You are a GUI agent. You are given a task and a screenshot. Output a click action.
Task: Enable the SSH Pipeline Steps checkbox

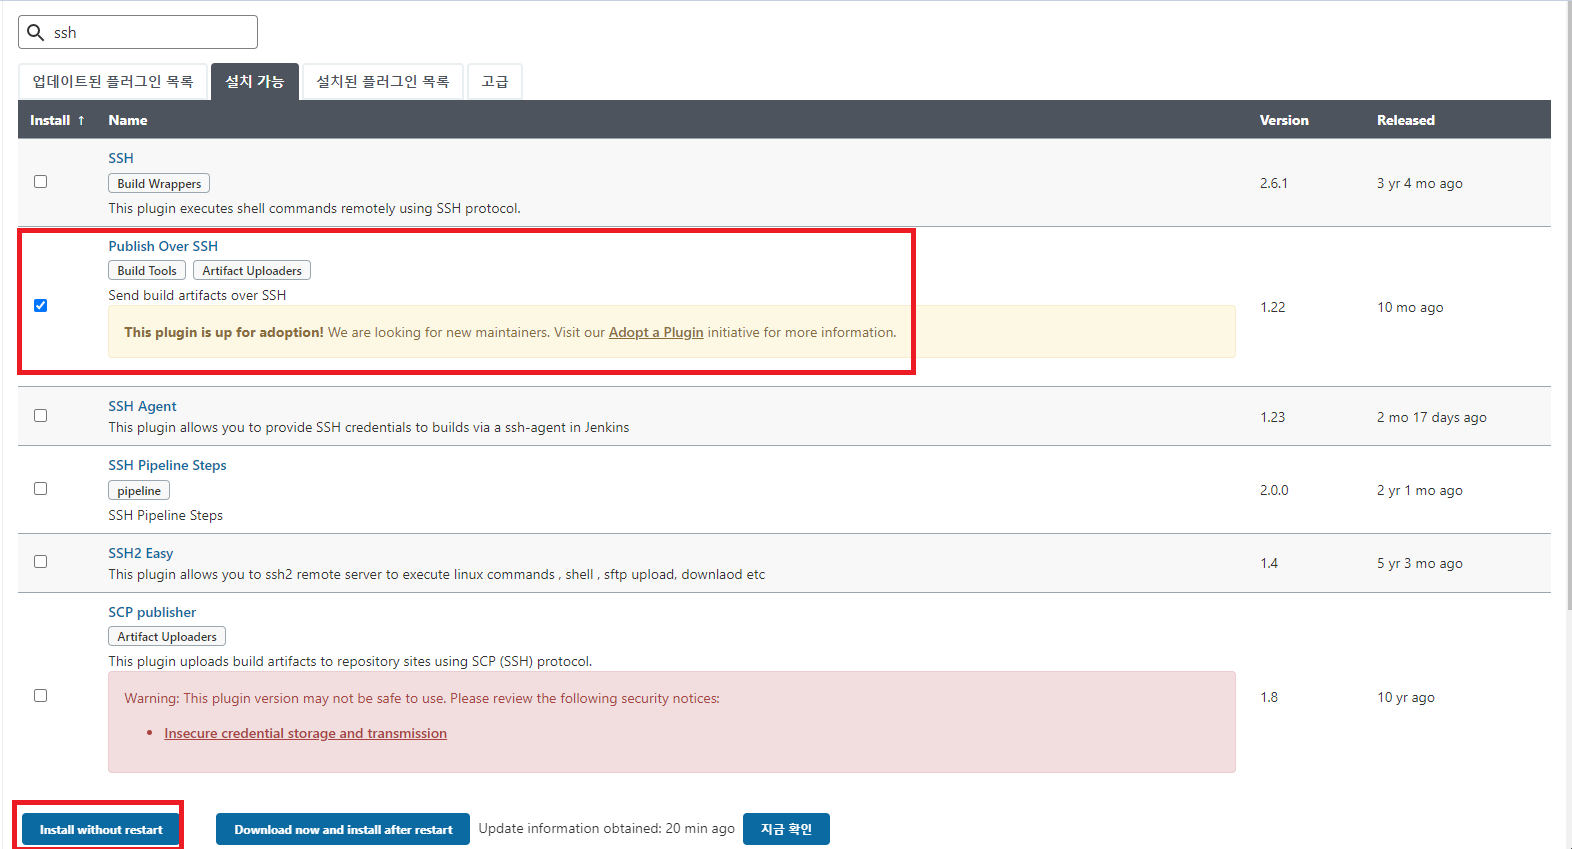click(41, 489)
